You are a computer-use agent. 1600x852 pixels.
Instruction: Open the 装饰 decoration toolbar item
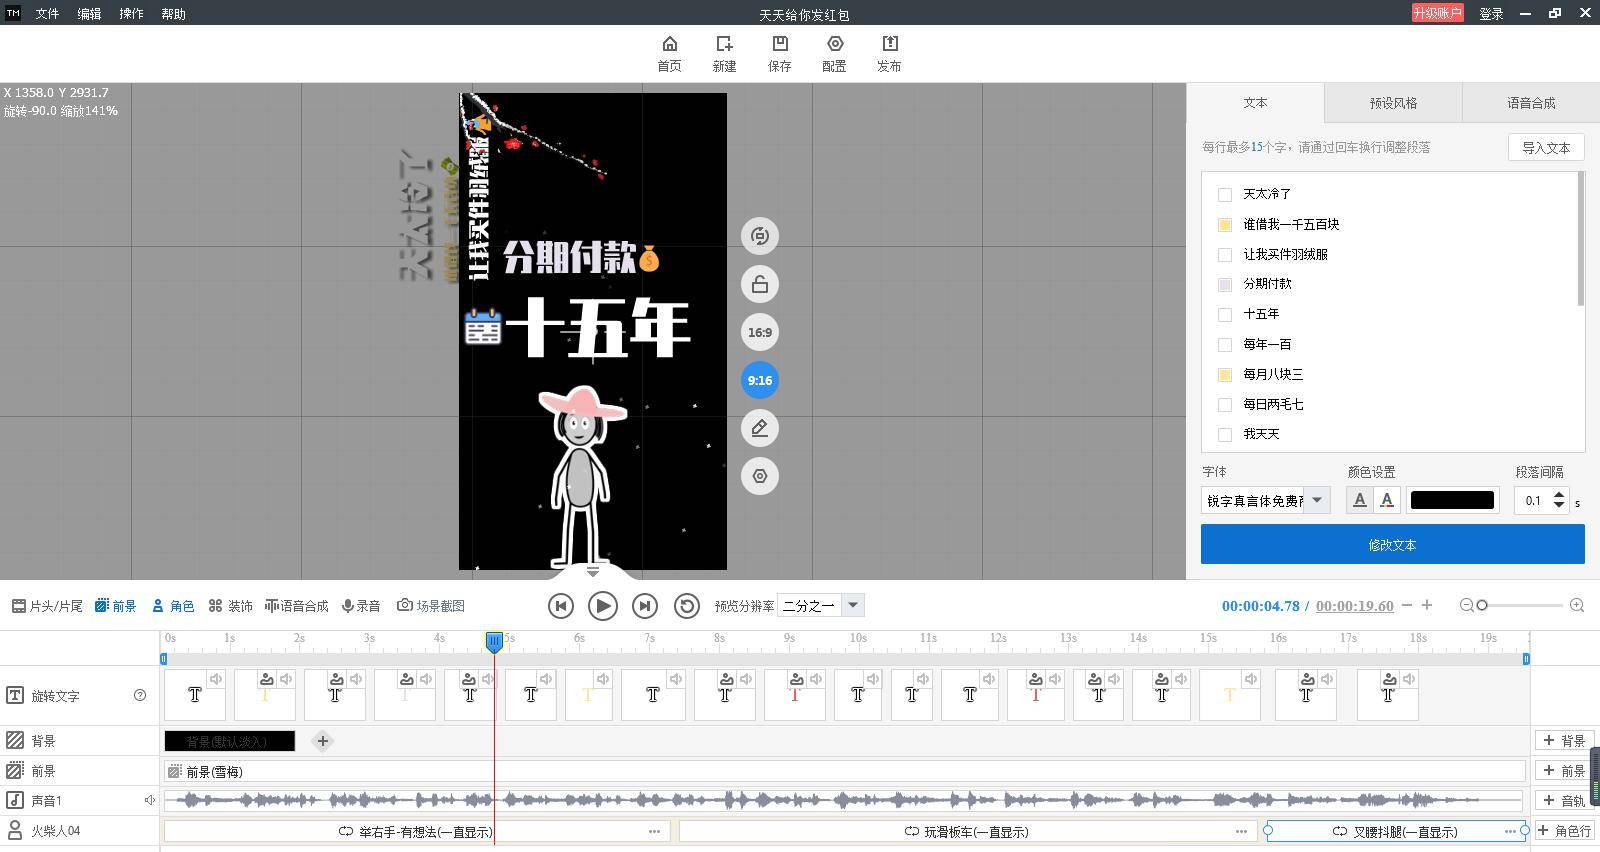click(x=230, y=606)
